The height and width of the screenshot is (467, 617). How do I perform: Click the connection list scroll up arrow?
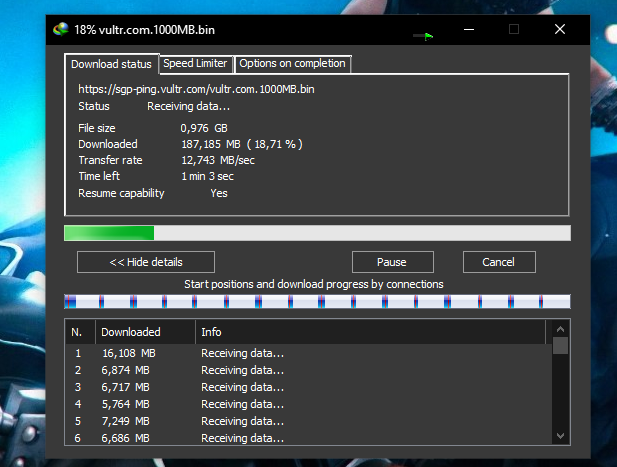pos(560,329)
